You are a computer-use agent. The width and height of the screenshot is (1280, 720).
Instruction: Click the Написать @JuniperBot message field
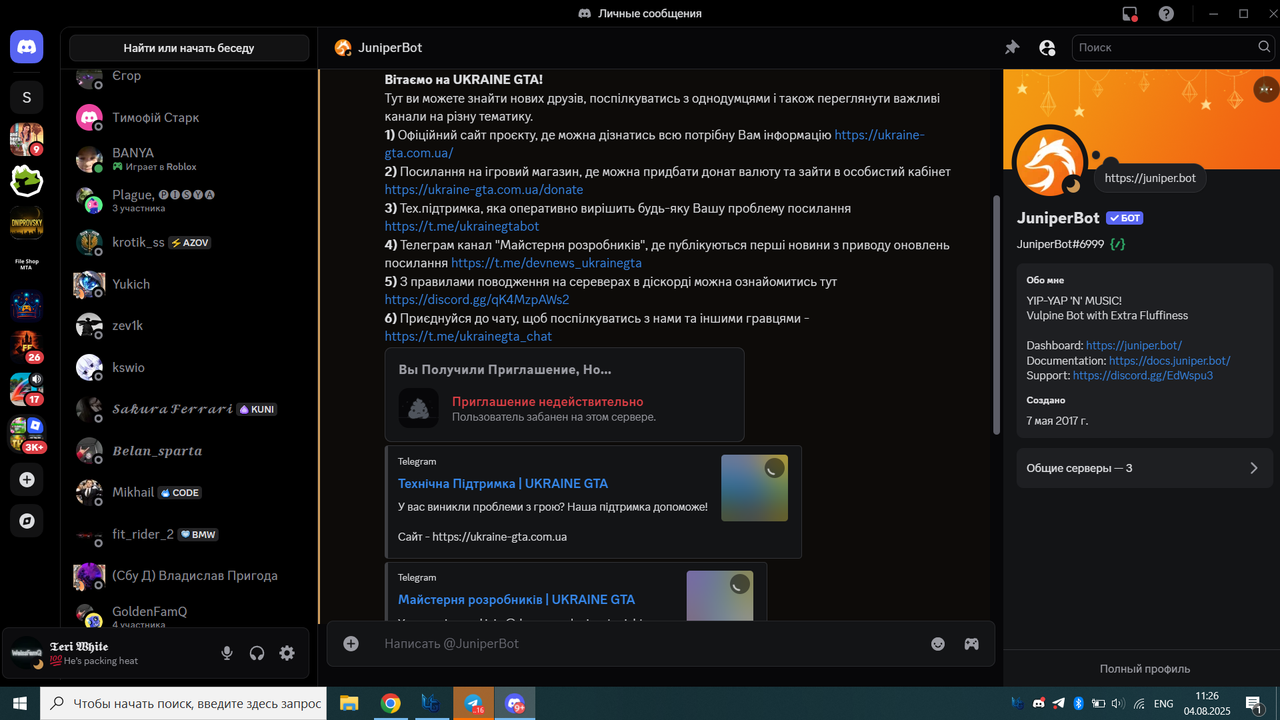point(650,644)
